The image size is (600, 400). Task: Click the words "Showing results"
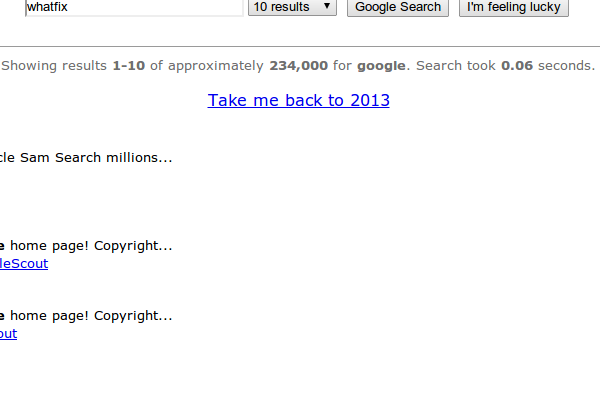54,66
